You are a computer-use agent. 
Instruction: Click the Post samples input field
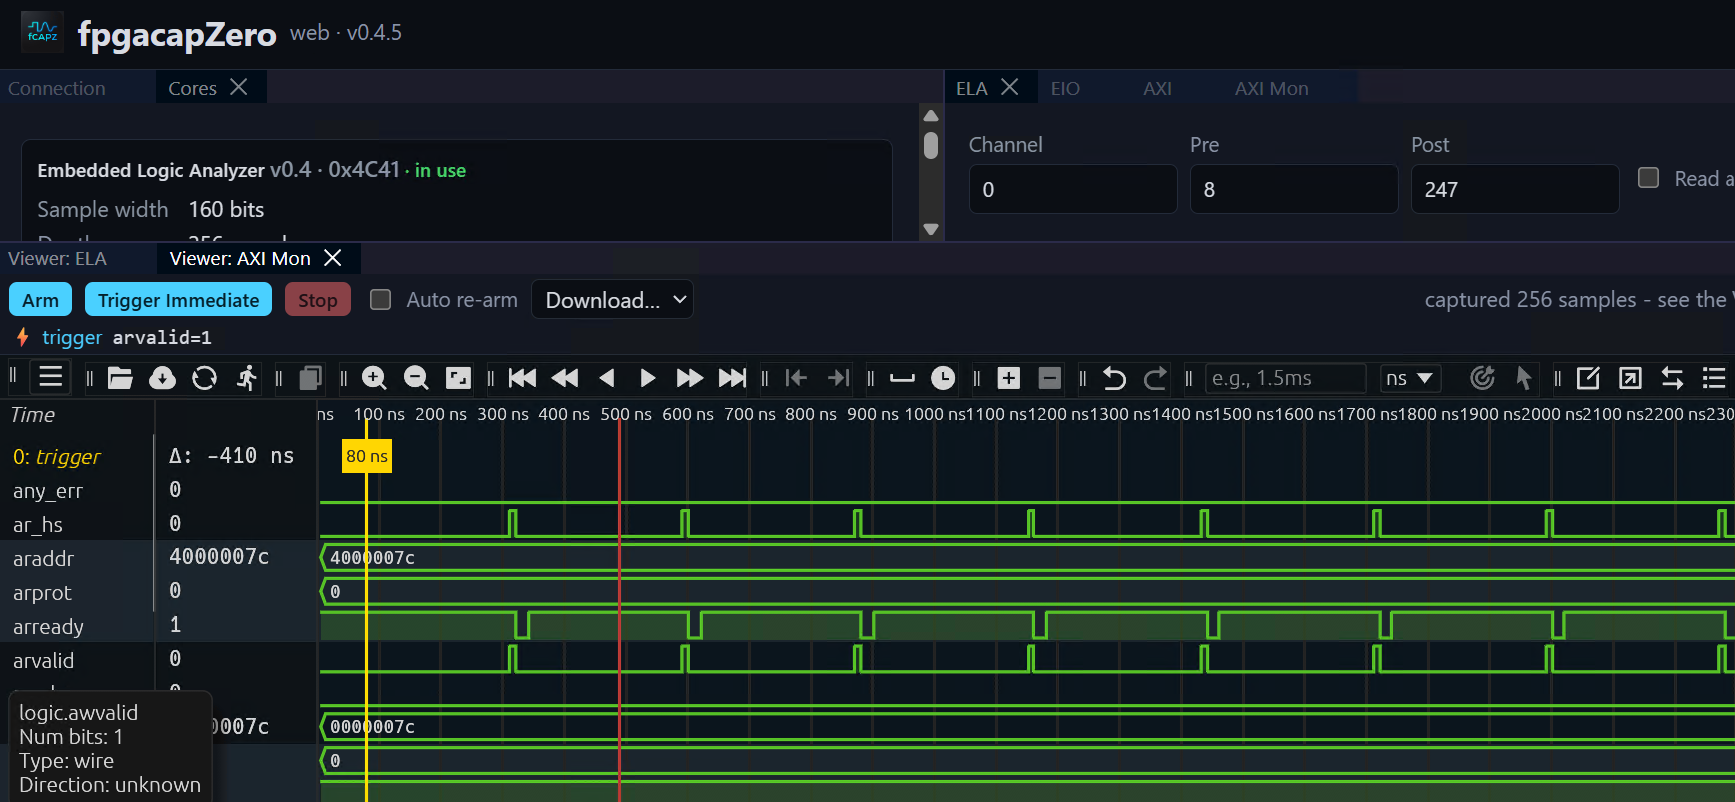coord(1515,189)
